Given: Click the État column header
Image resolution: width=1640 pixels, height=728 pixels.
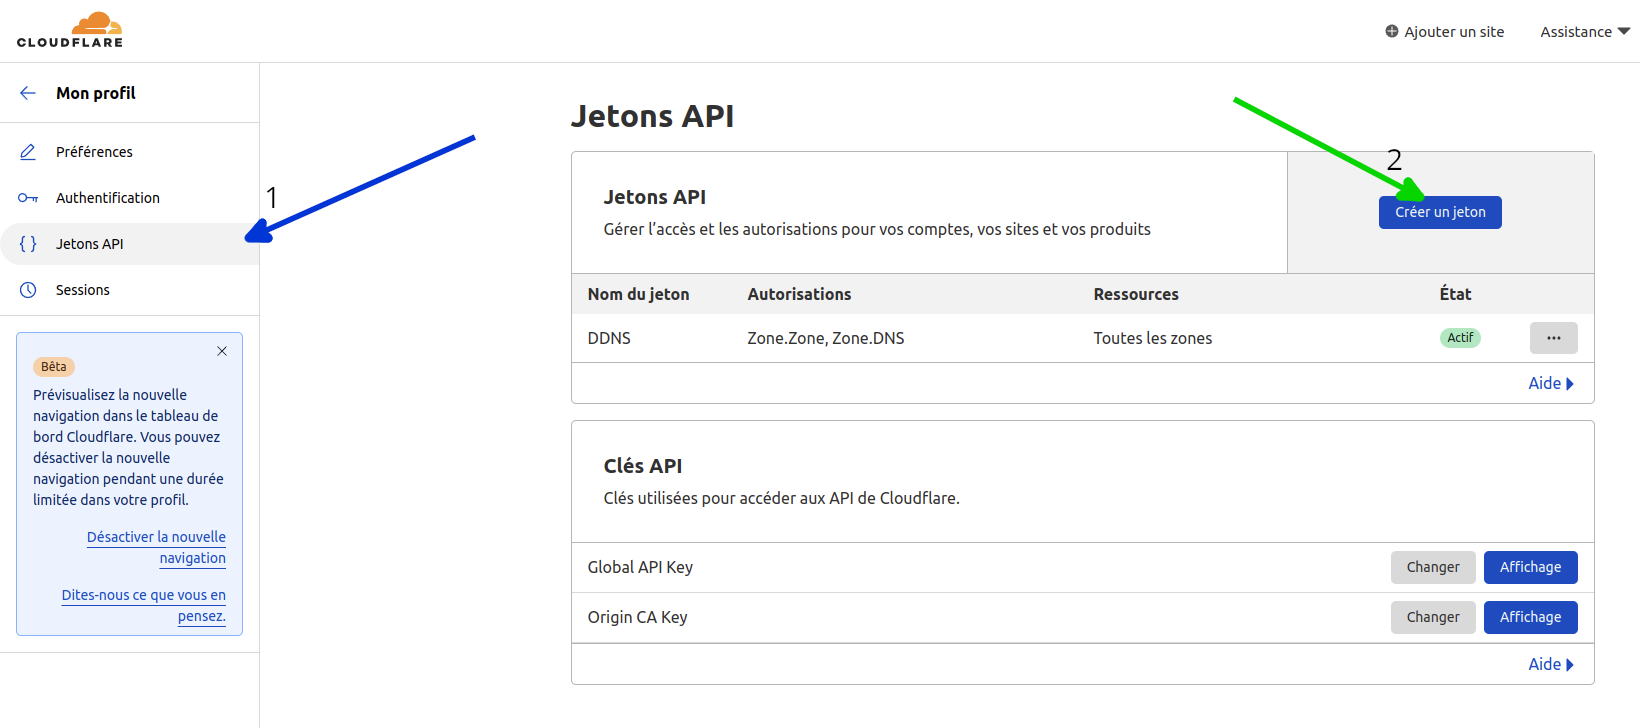Looking at the screenshot, I should pos(1455,293).
